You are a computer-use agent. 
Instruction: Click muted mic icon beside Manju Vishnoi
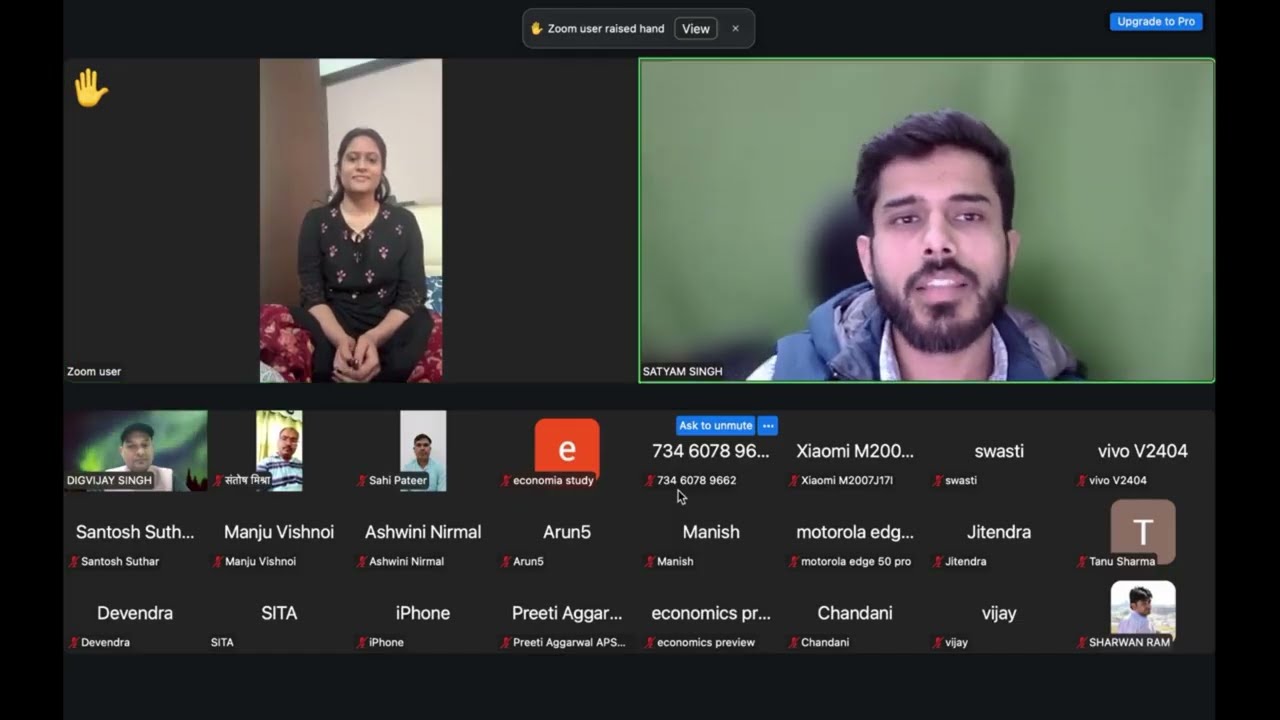tap(218, 562)
